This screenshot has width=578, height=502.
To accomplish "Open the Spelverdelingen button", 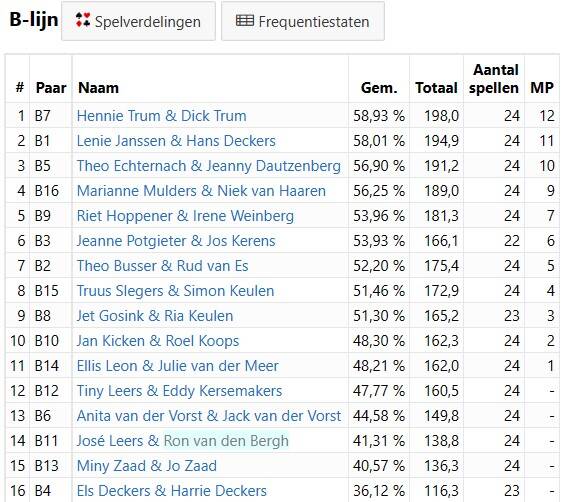I will [138, 21].
